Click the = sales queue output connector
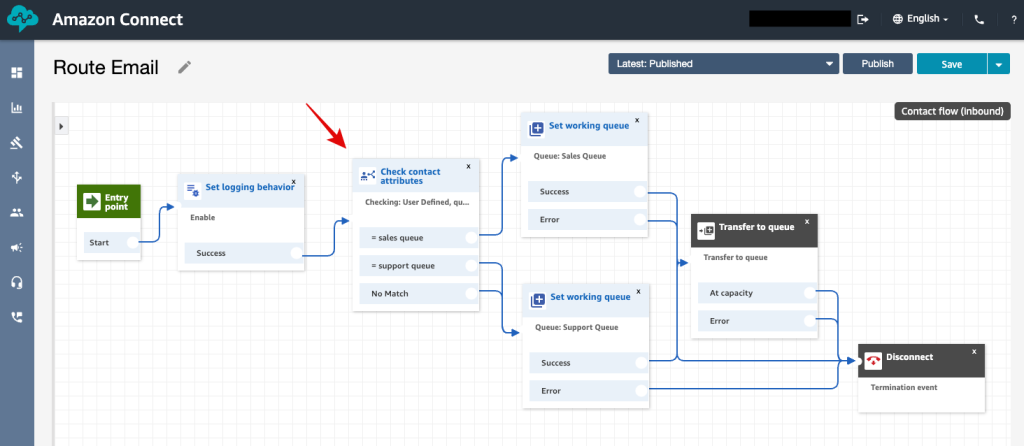 (472, 238)
